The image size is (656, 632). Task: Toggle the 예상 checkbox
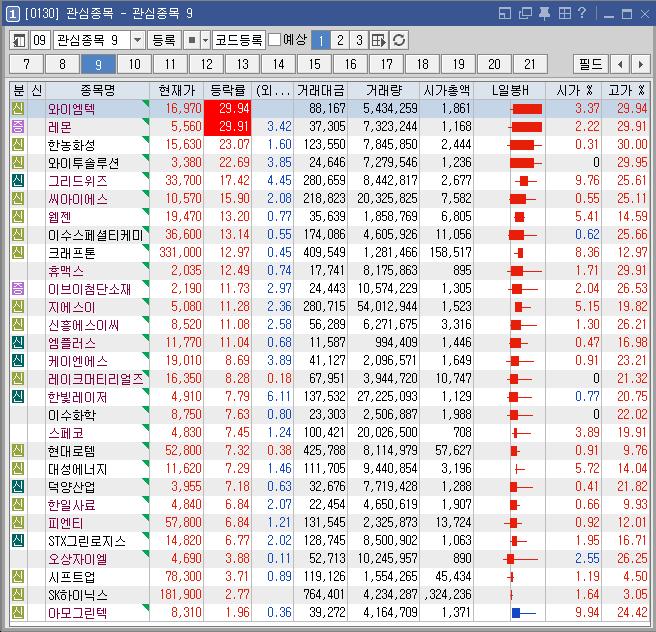point(274,40)
